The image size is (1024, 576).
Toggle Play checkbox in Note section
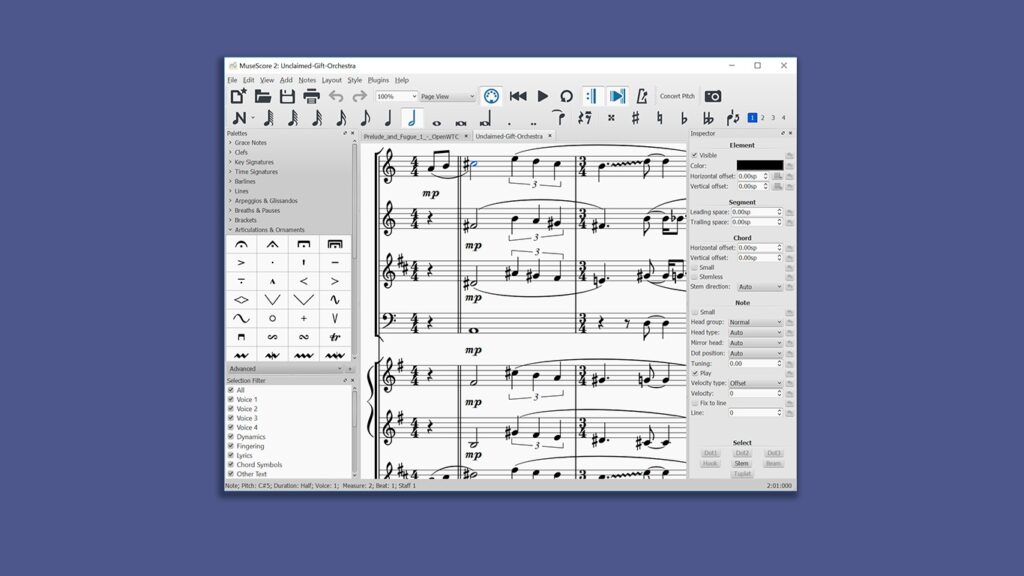[694, 374]
